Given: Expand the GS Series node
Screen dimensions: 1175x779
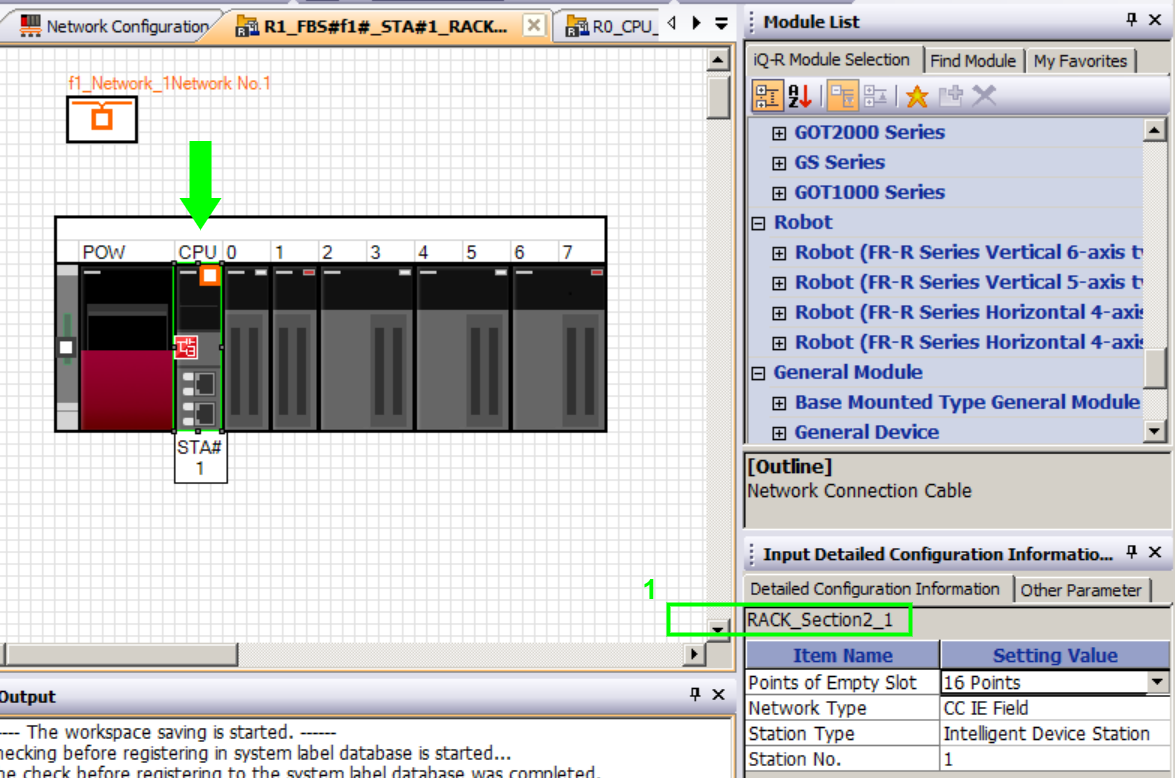Looking at the screenshot, I should [x=779, y=163].
